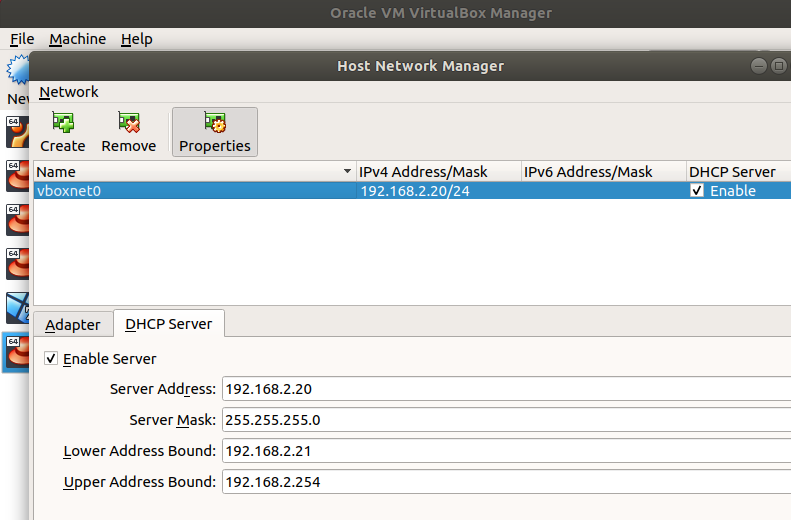Minimize the Host Network Manager window
The image size is (791, 520).
pos(759,66)
